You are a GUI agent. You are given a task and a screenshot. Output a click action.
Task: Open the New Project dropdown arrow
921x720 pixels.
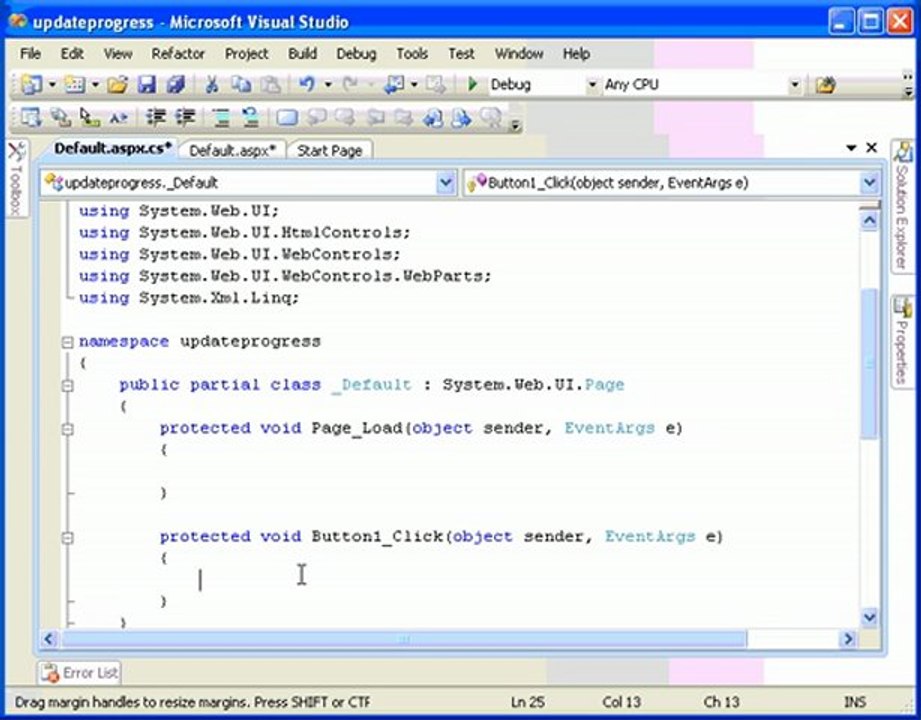click(x=52, y=85)
